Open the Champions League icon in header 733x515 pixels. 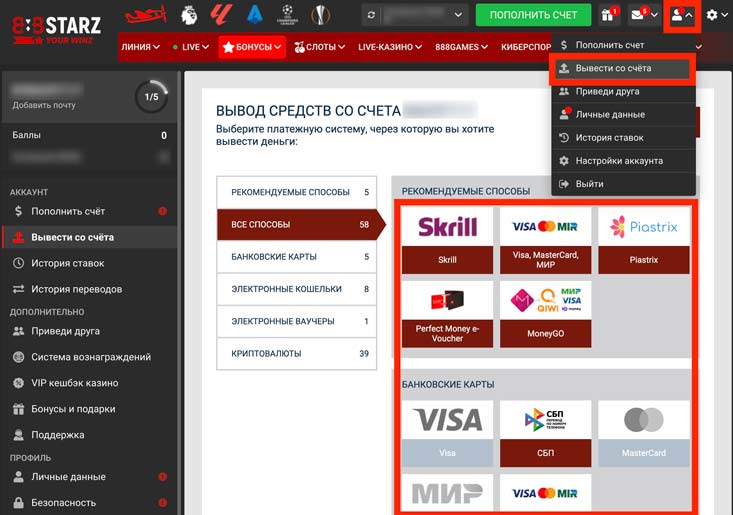286,15
